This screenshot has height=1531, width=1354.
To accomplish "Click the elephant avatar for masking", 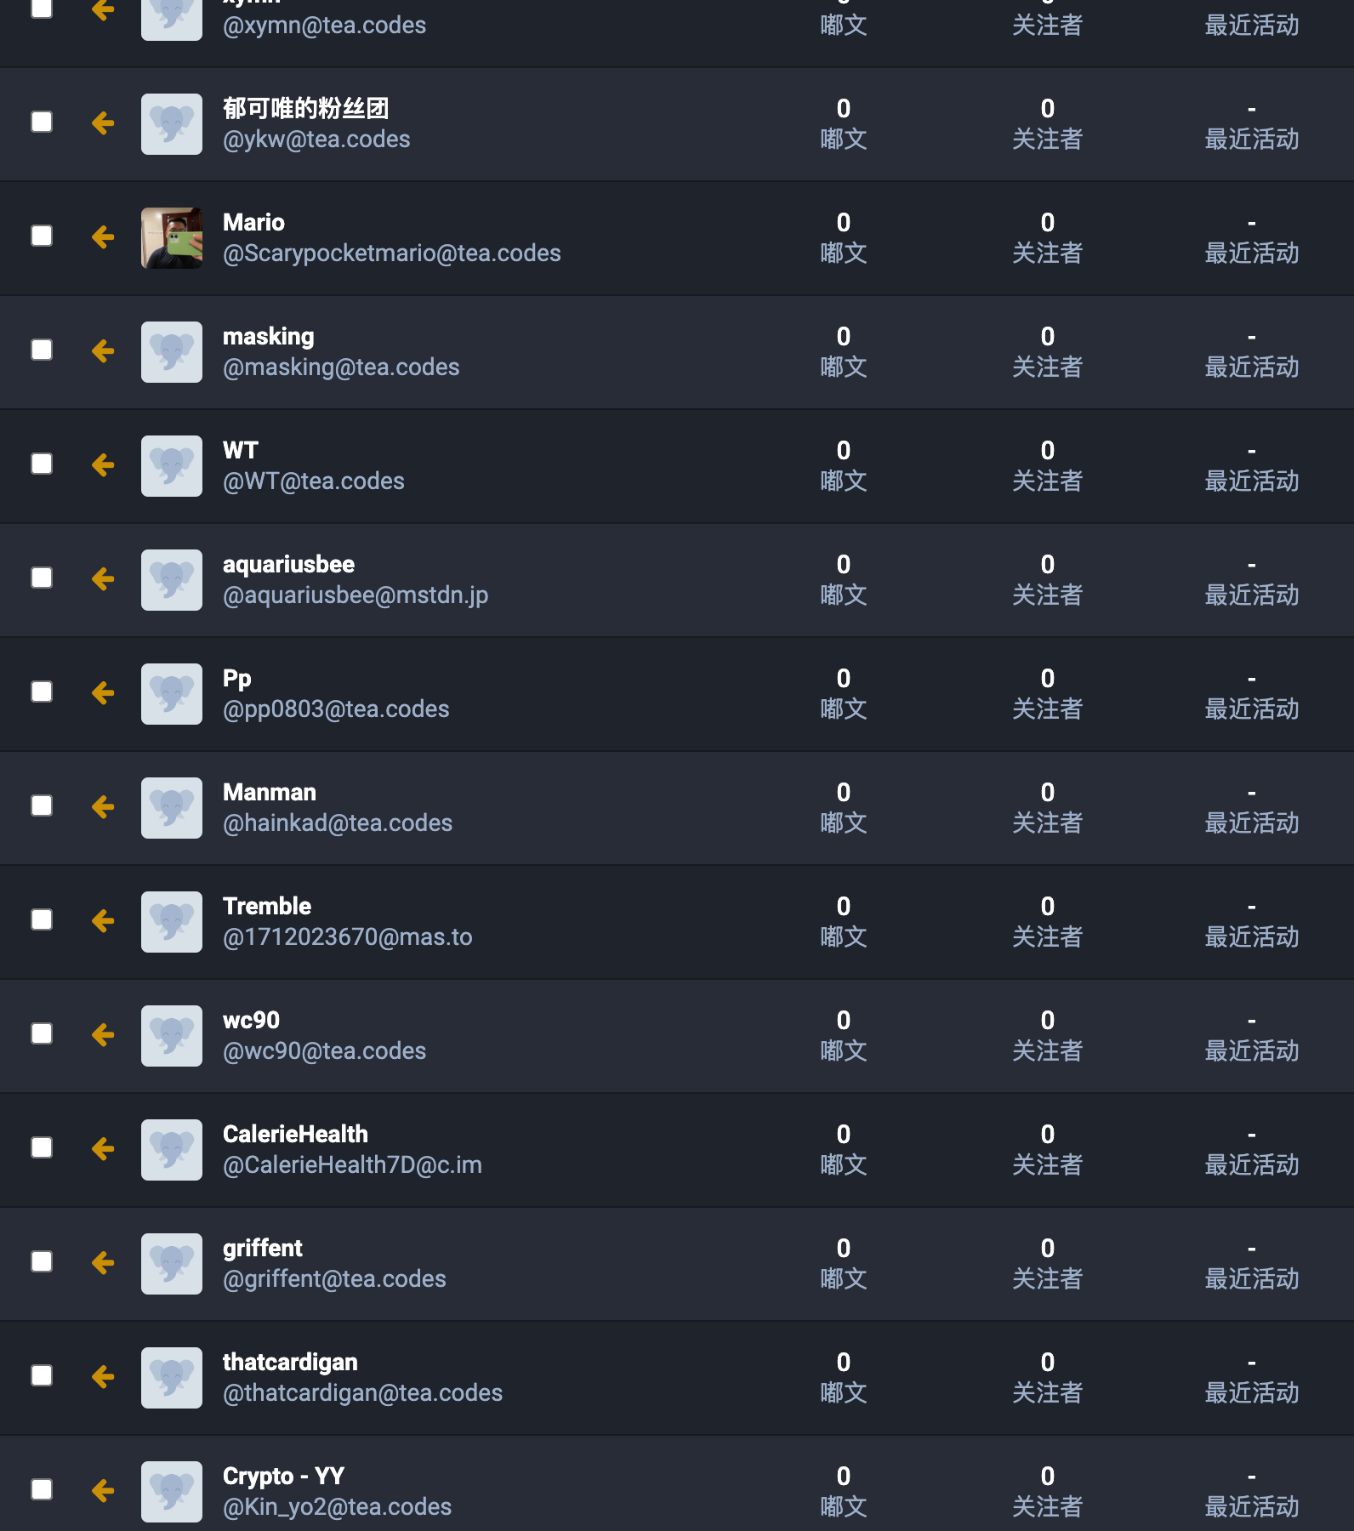I will tap(172, 352).
